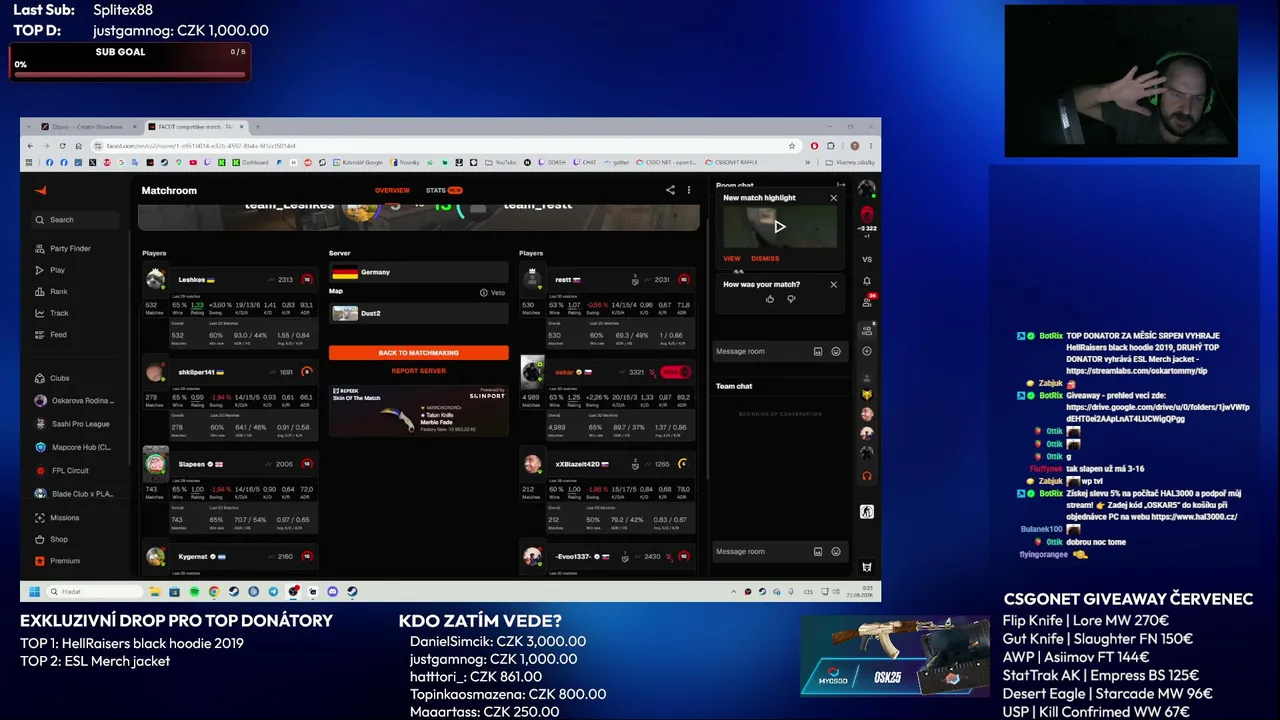Image resolution: width=1280 pixels, height=720 pixels.
Task: Switch to the OVERVIEW tab
Action: tap(392, 190)
